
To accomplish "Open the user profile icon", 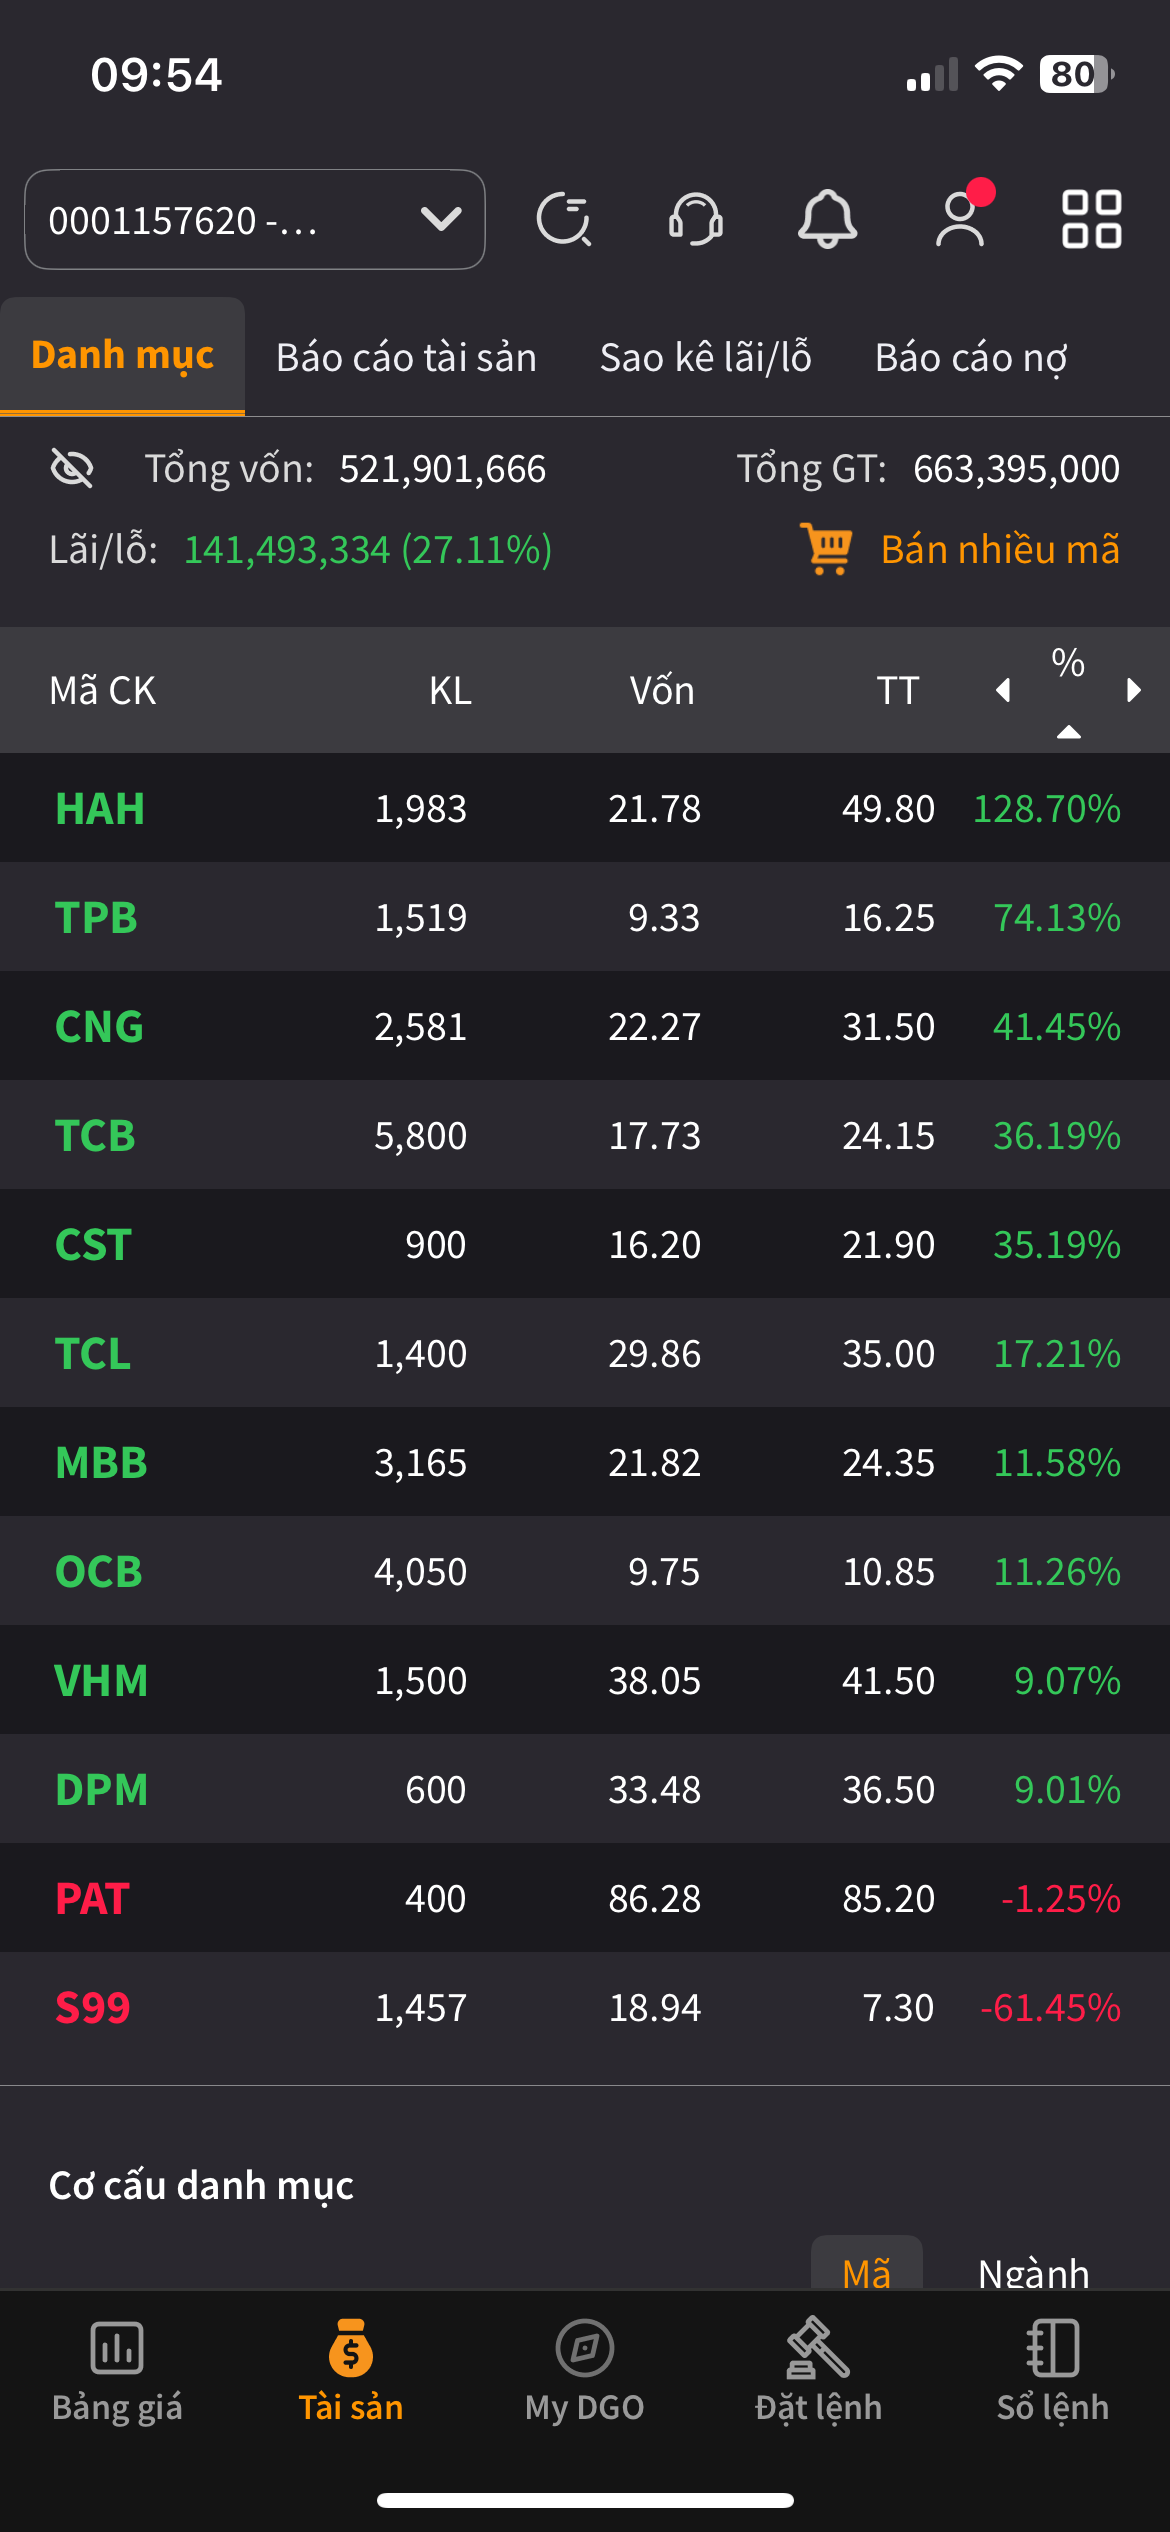I will point(960,219).
